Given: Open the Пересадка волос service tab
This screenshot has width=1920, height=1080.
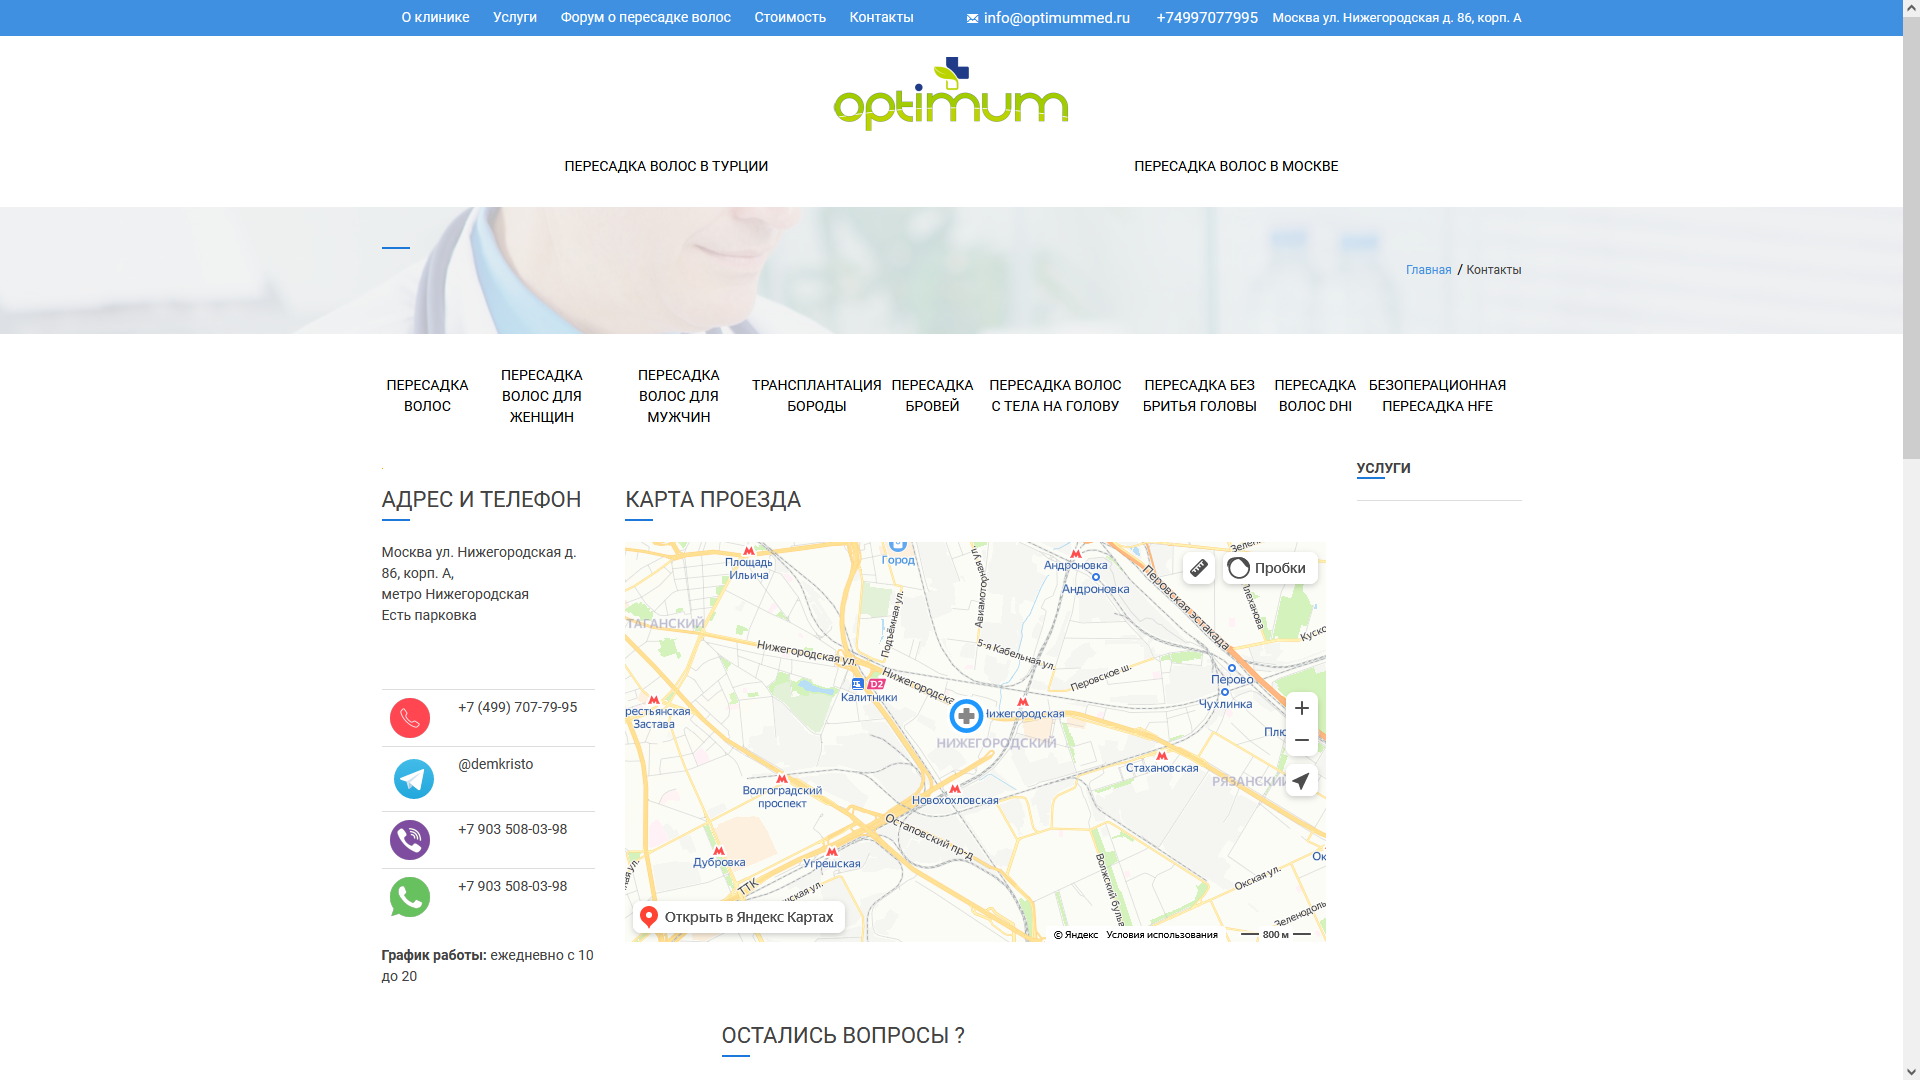Looking at the screenshot, I should point(427,396).
